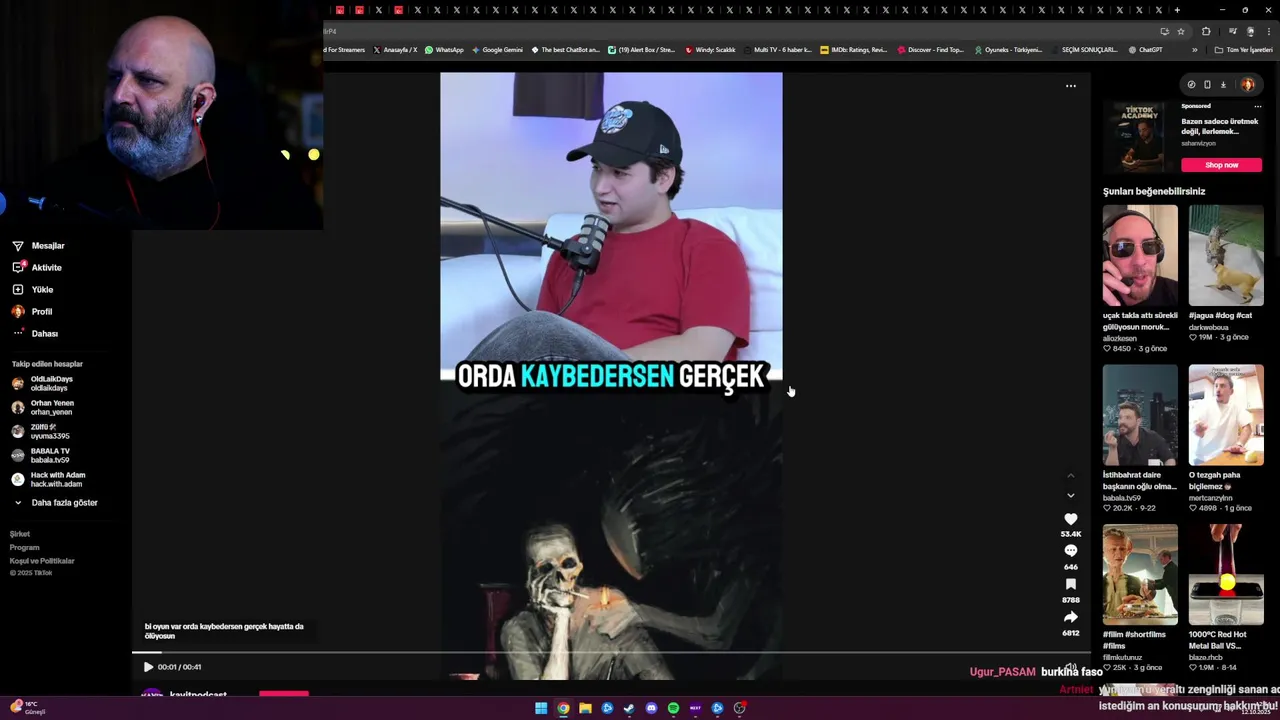The image size is (1280, 720).
Task: Bookmark the video to favorites
Action: pos(1071,584)
